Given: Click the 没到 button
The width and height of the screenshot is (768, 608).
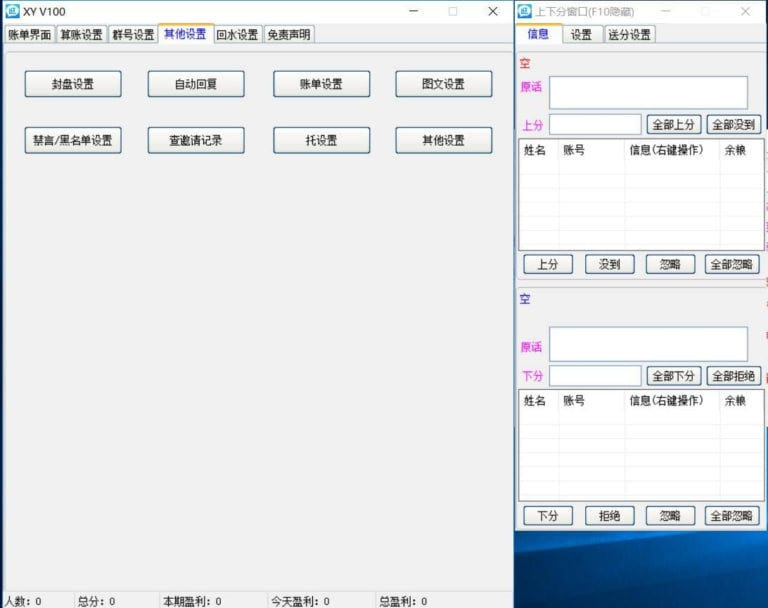Looking at the screenshot, I should click(610, 264).
